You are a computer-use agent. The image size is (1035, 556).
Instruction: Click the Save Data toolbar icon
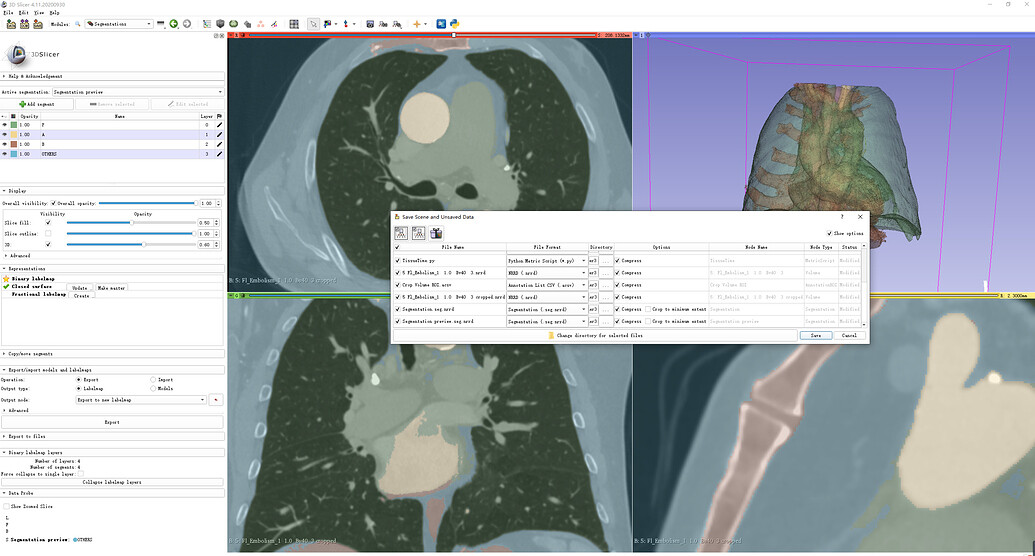(38, 24)
